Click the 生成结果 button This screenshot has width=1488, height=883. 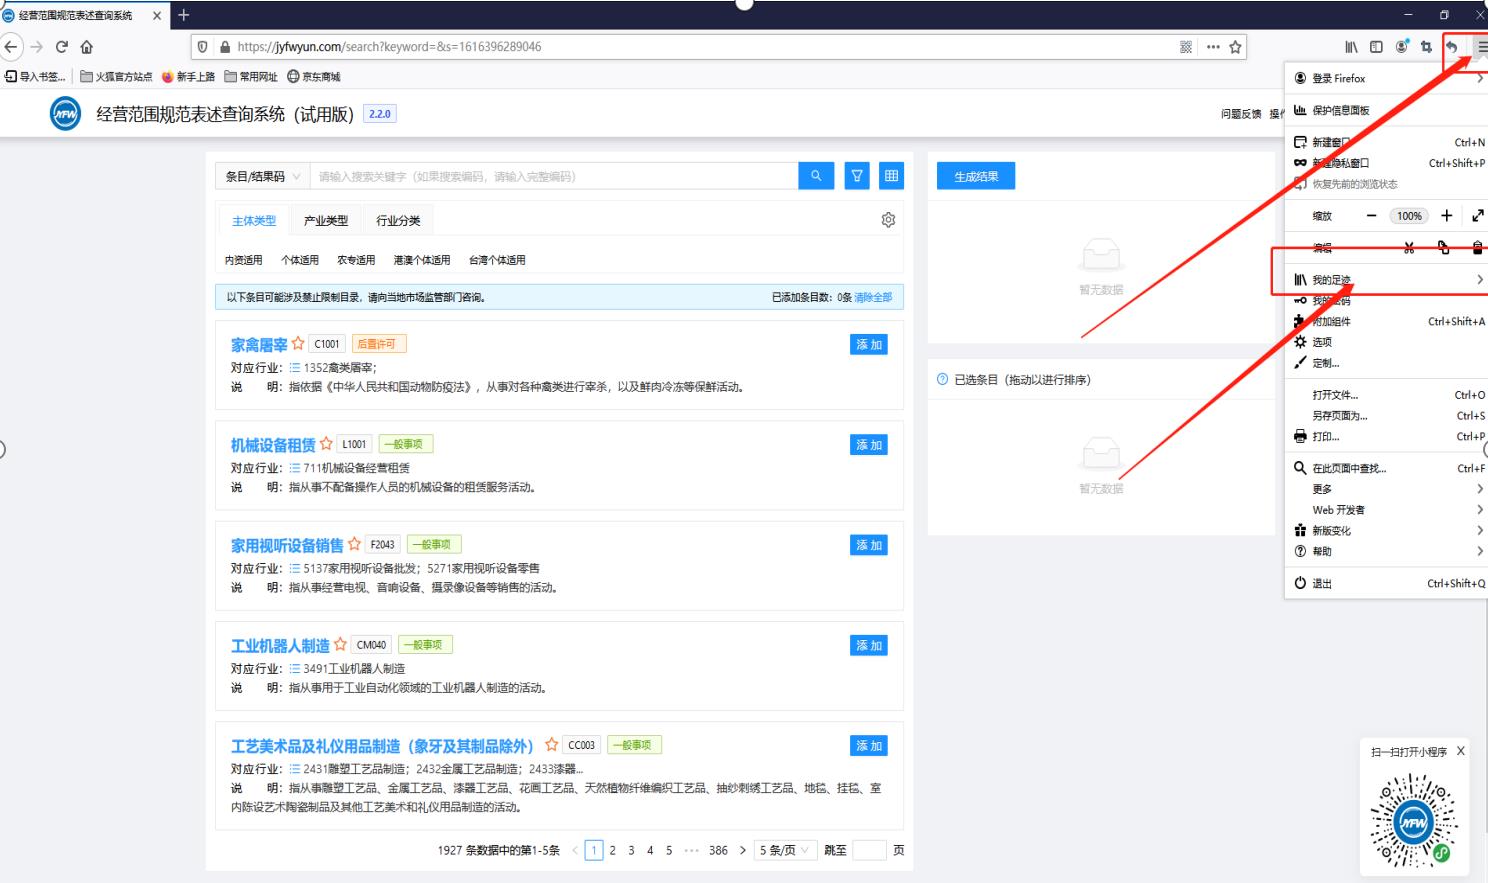975,176
